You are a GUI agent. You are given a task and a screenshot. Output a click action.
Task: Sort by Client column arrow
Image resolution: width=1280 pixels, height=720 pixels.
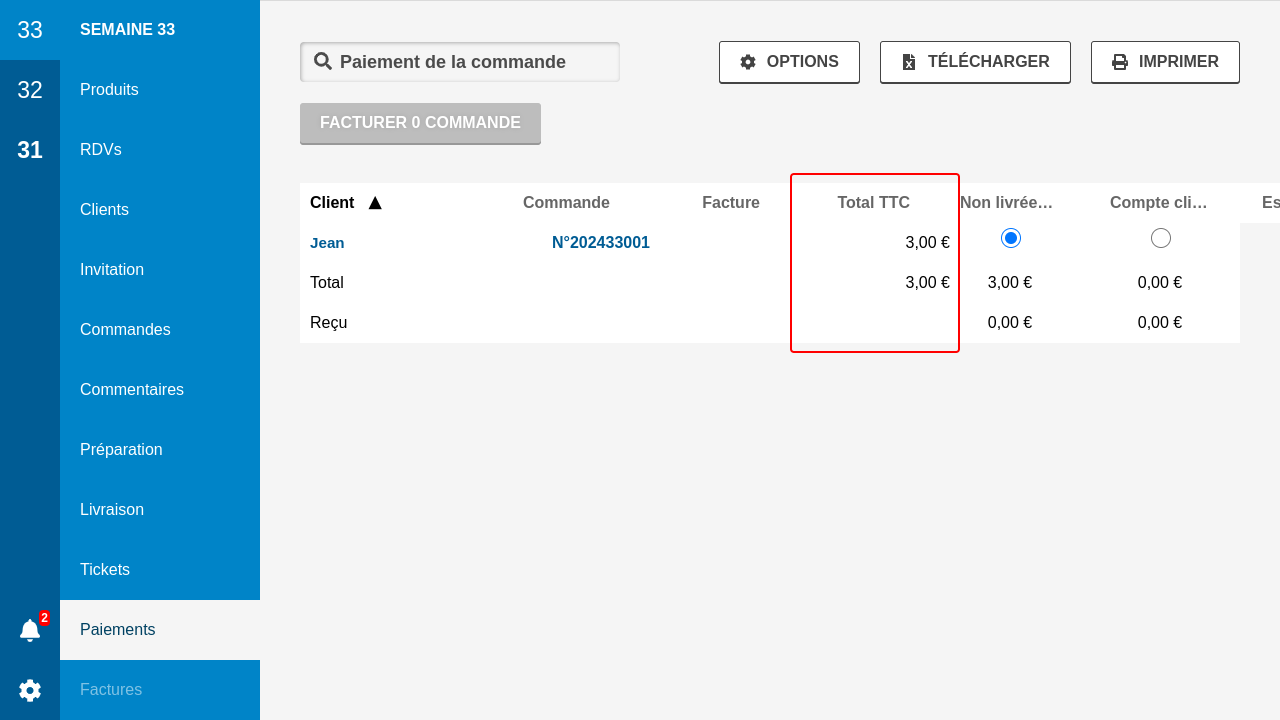pyautogui.click(x=375, y=203)
